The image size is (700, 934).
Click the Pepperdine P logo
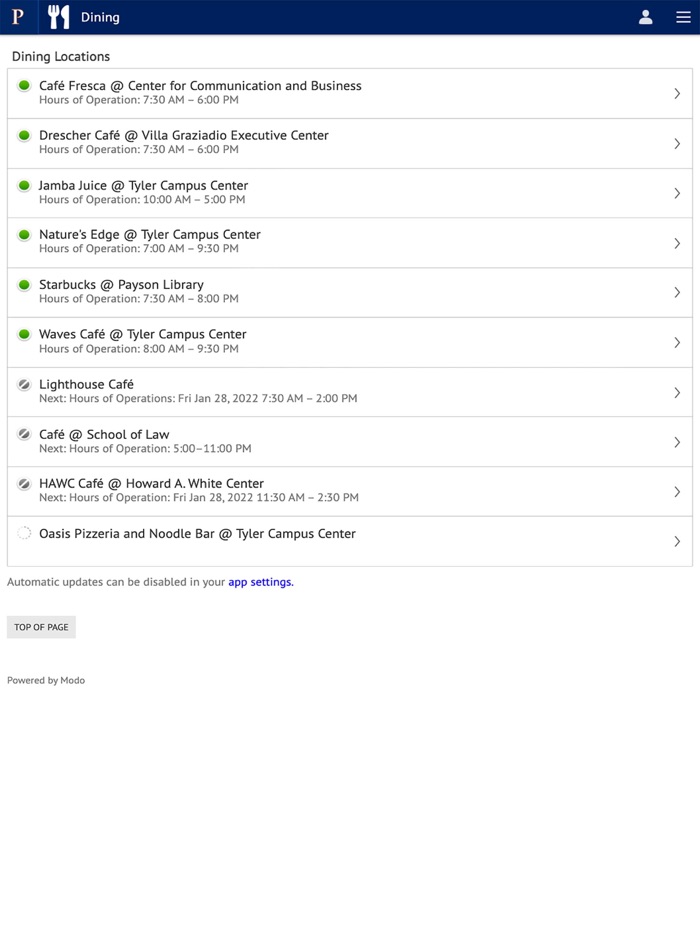(x=18, y=17)
